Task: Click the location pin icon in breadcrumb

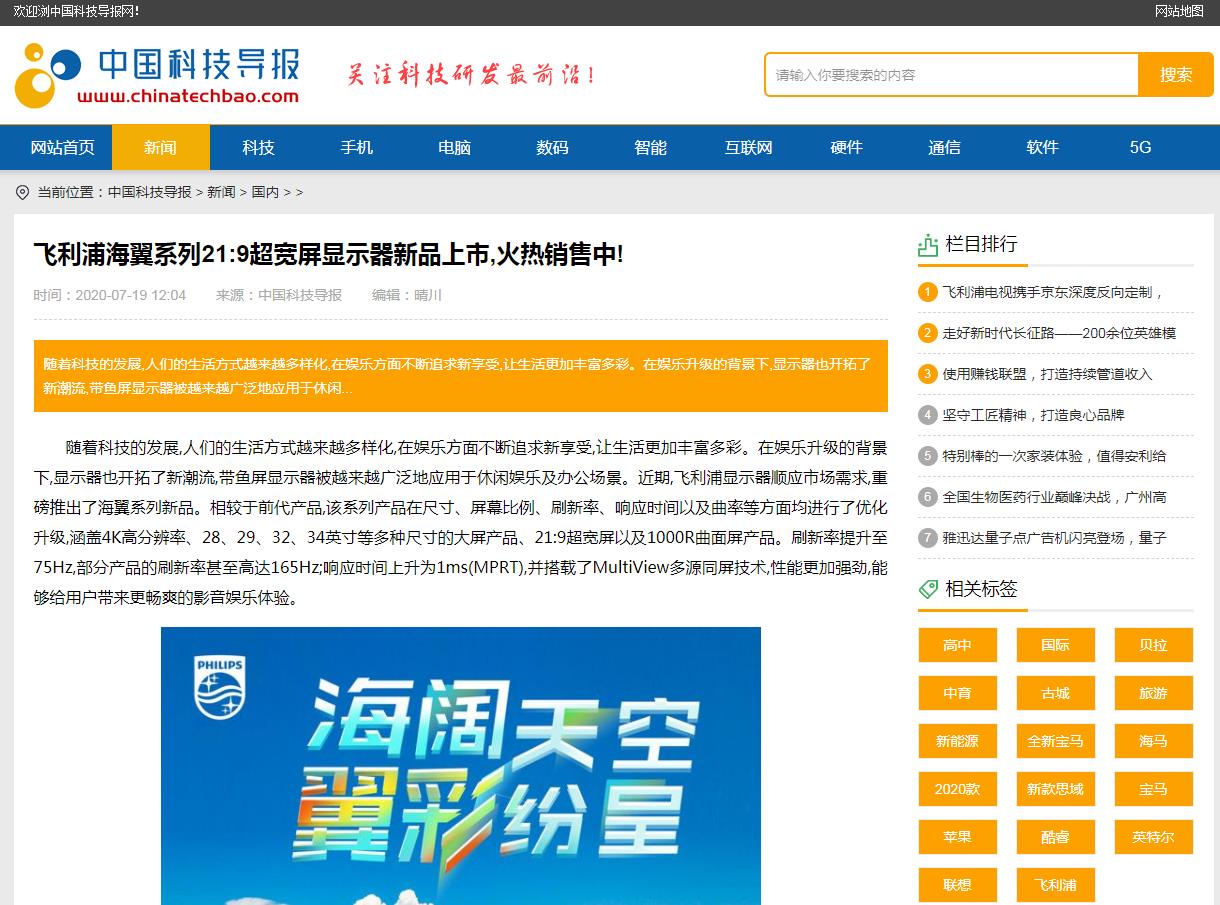Action: click(23, 192)
